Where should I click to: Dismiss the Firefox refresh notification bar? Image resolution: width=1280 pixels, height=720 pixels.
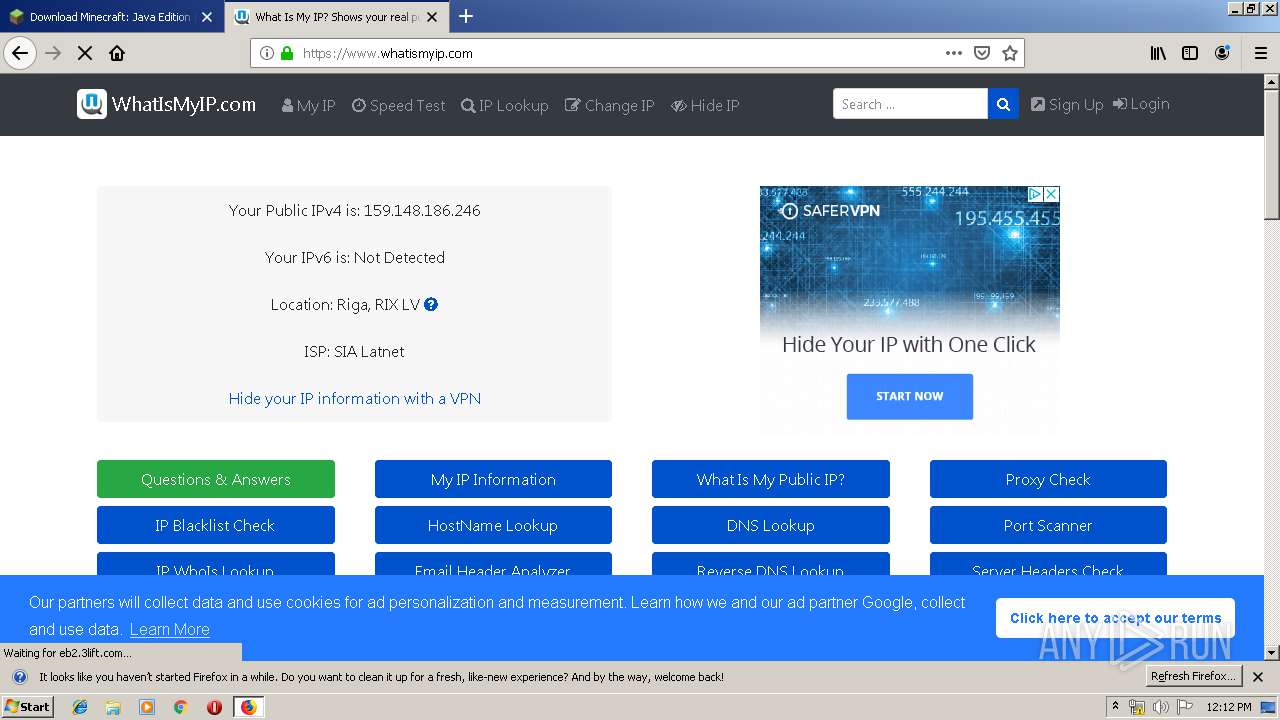click(1258, 677)
